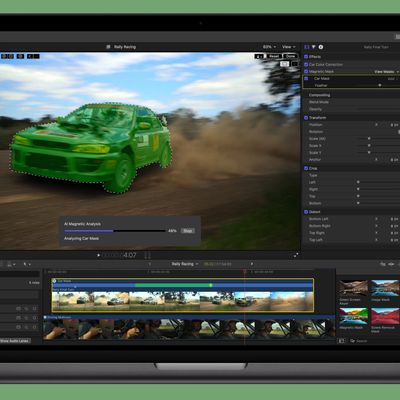Image resolution: width=400 pixels, height=400 pixels.
Task: Click the "Analyzing Car Mask" status text
Action: click(x=81, y=239)
